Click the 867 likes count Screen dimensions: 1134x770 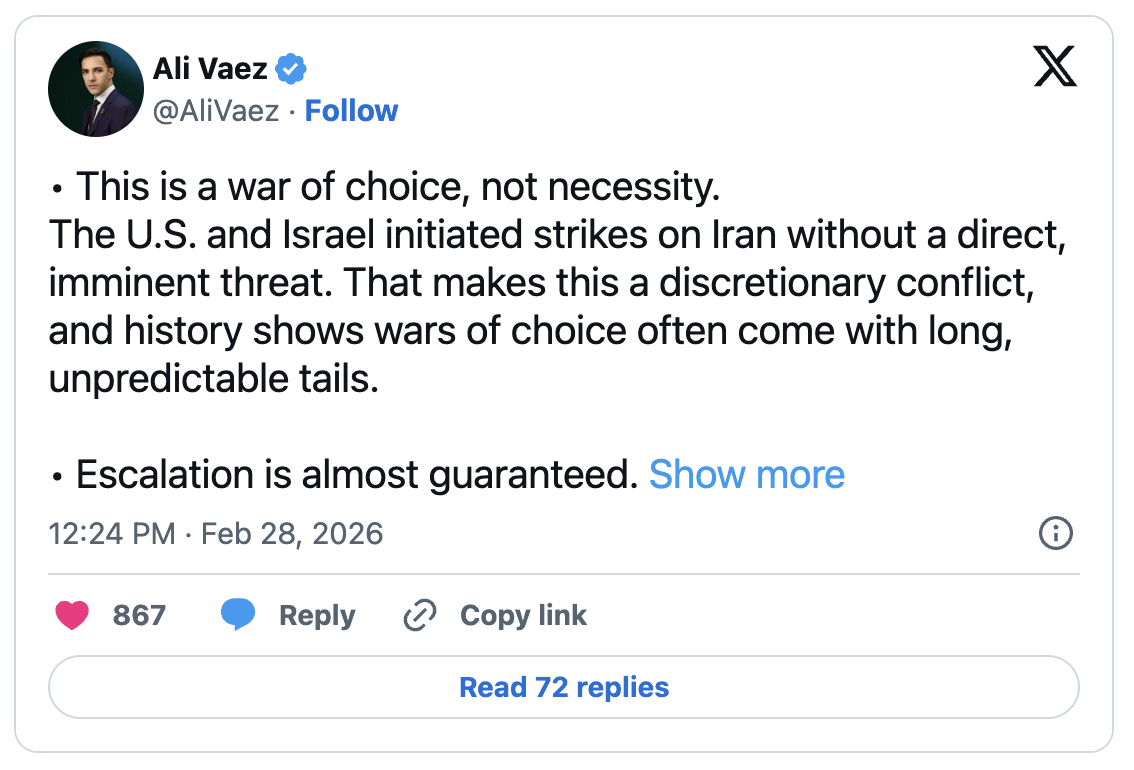[x=139, y=615]
